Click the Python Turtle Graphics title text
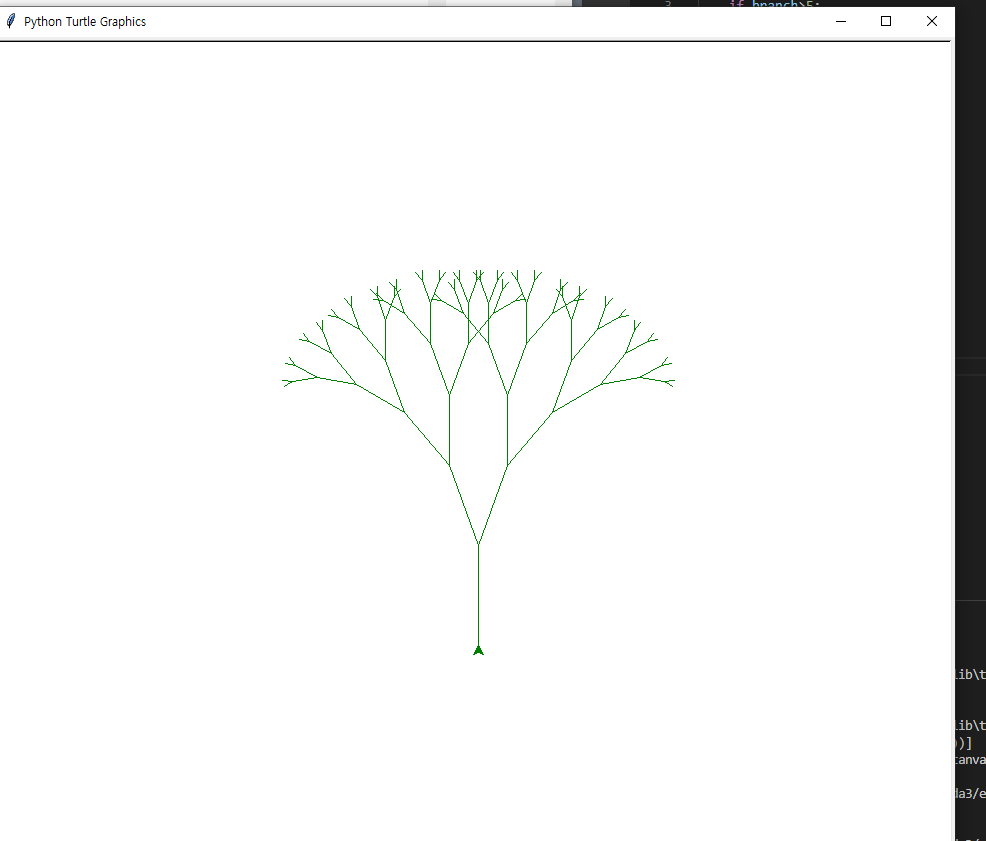This screenshot has width=986, height=841. [85, 21]
